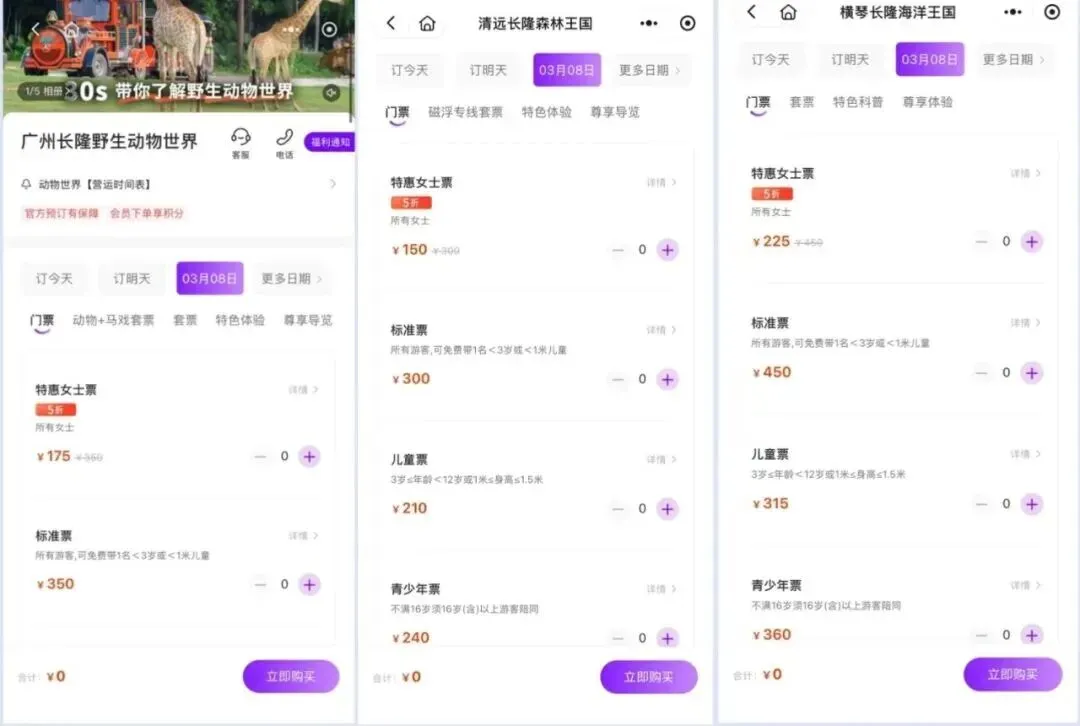Tap target close icon in 清远长隆森林王国 panel
The height and width of the screenshot is (726, 1080).
coord(687,23)
